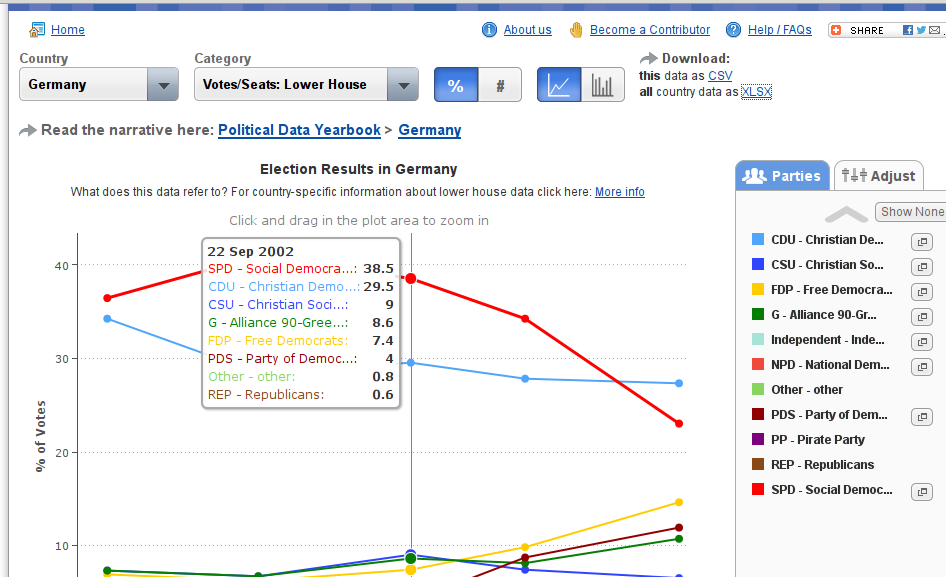Open the About us link
Image resolution: width=946 pixels, height=577 pixels.
[x=527, y=30]
